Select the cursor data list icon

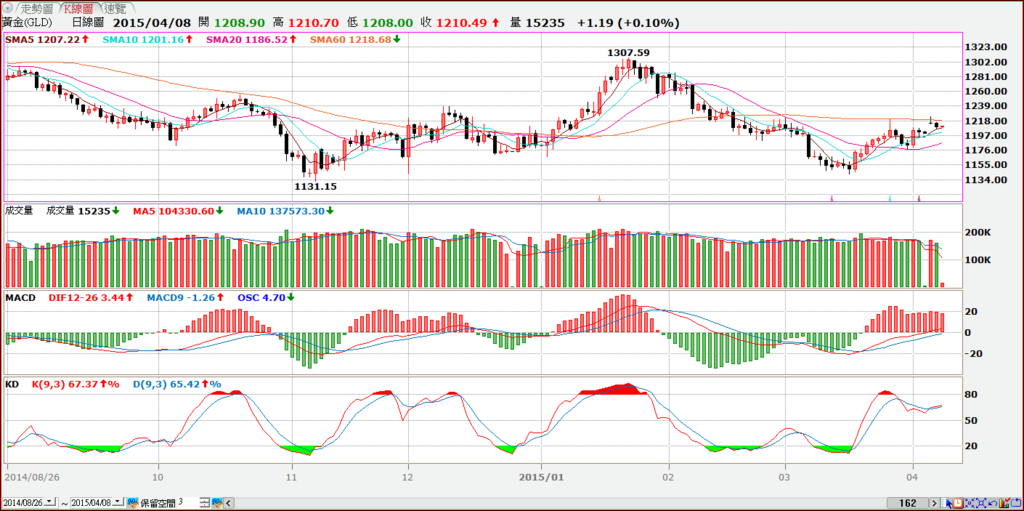946,503
